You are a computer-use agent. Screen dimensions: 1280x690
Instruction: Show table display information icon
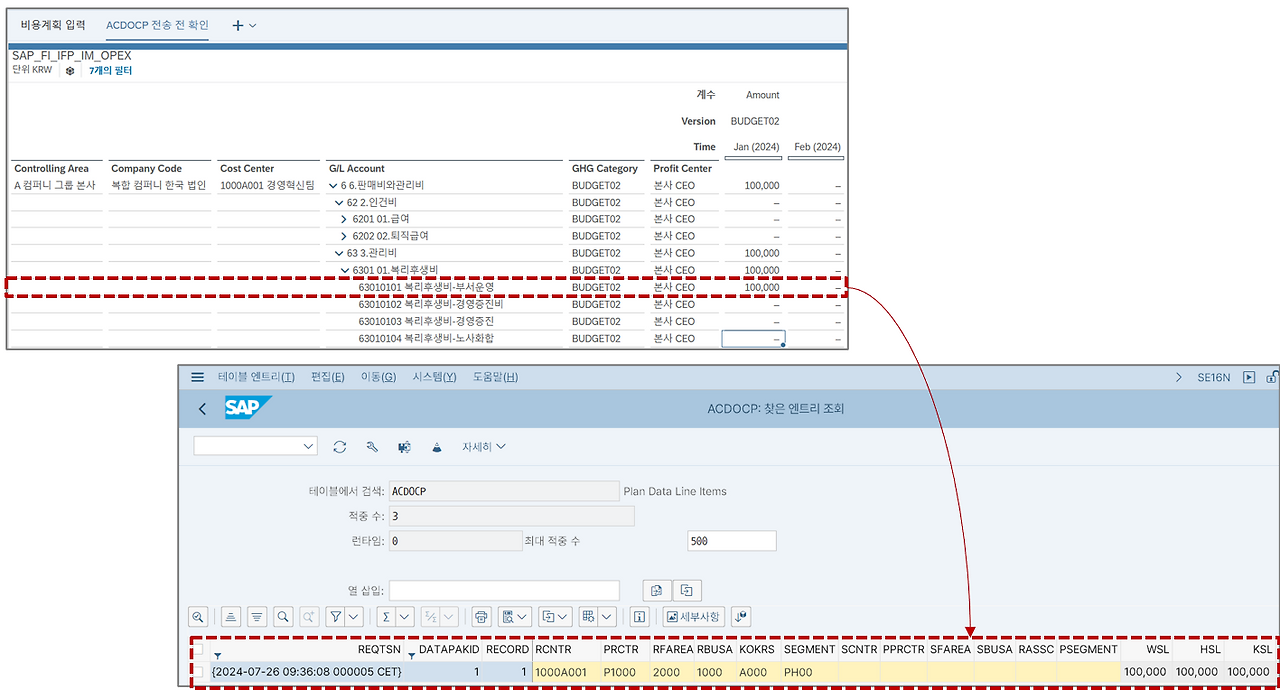click(640, 617)
